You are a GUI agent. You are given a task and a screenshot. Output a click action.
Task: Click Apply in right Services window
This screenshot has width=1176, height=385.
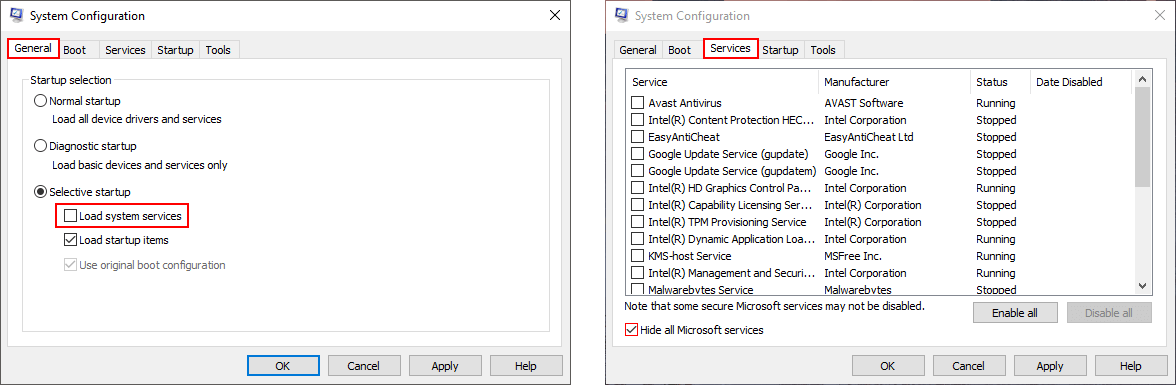[1050, 366]
